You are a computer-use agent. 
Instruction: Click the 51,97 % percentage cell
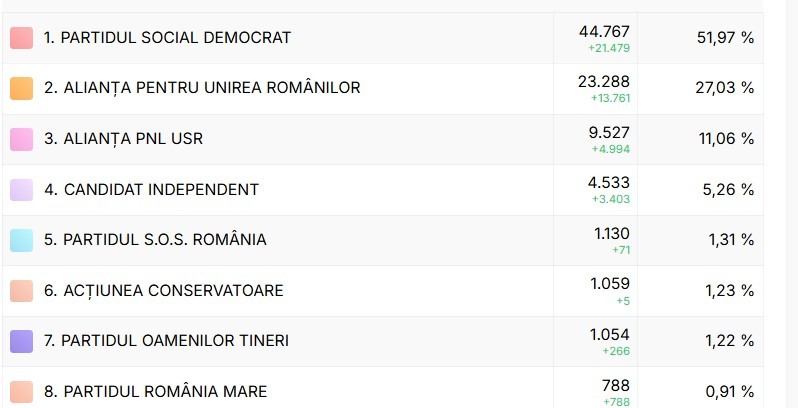coord(725,38)
